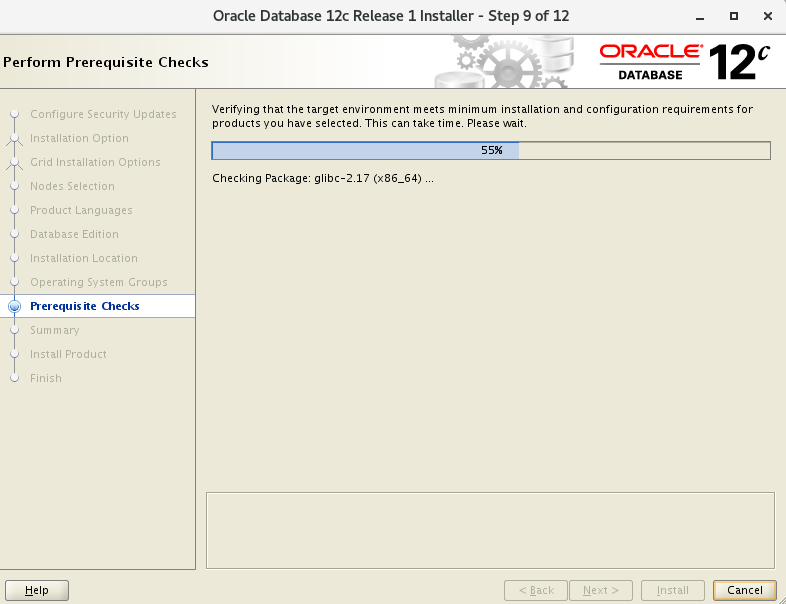Click 'Checking Package: glibc-2.17' status text

[x=323, y=178]
